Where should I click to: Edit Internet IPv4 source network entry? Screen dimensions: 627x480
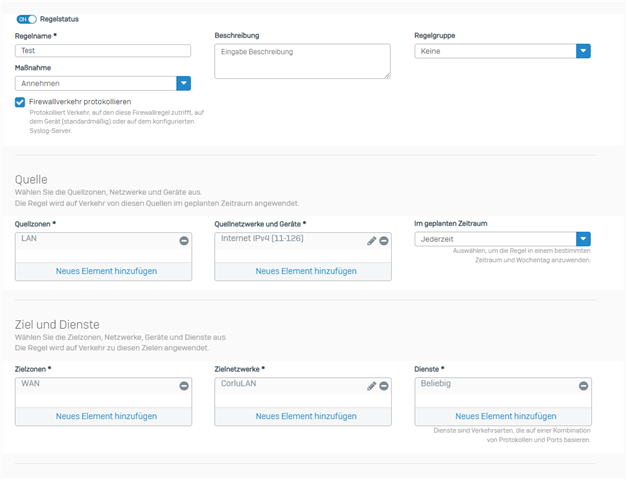coord(371,241)
